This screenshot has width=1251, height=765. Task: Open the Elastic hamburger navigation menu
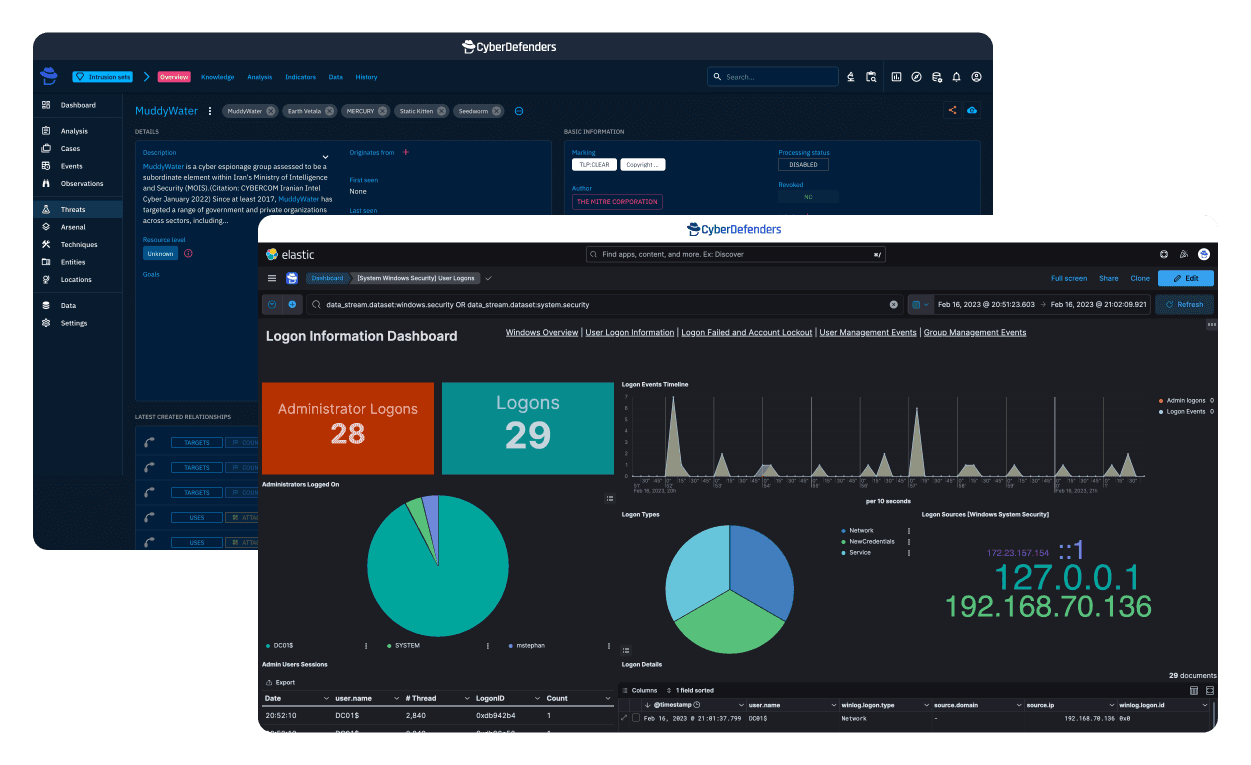coord(271,278)
